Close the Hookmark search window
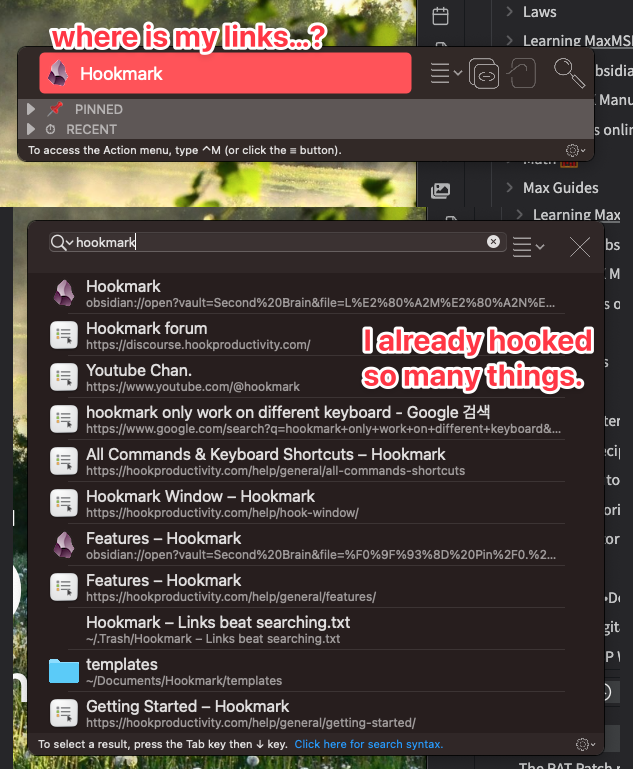Image resolution: width=633 pixels, height=769 pixels. [580, 247]
